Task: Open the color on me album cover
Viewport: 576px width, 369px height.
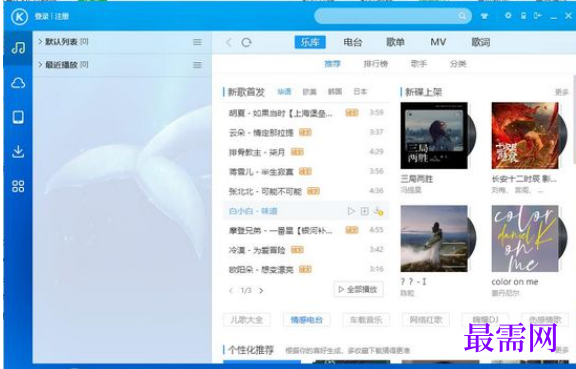Action: coord(525,239)
